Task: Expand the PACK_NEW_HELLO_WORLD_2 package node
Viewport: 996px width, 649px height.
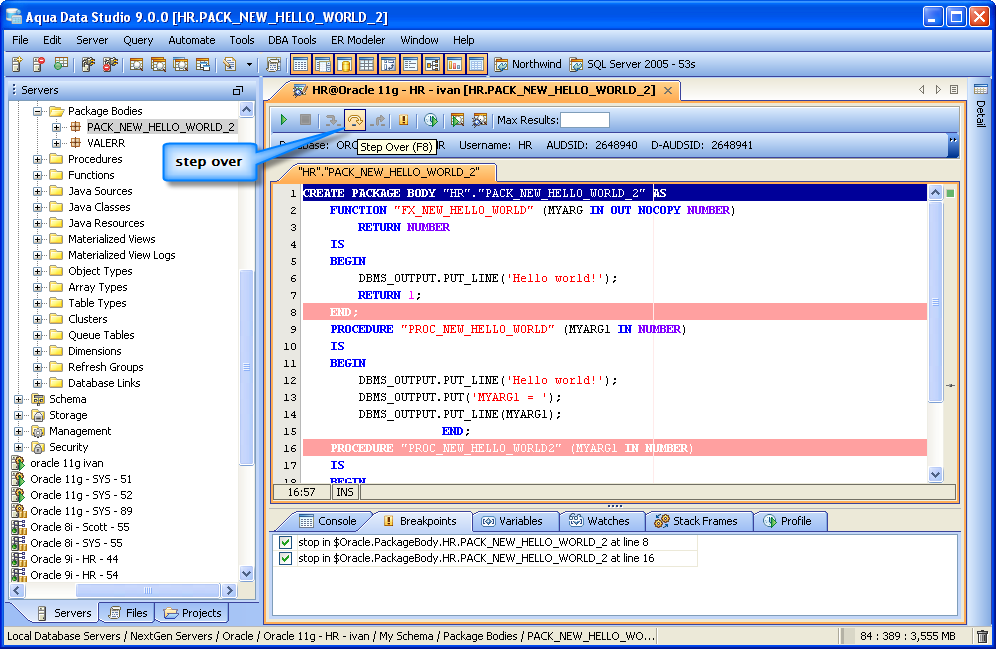Action: [x=57, y=127]
